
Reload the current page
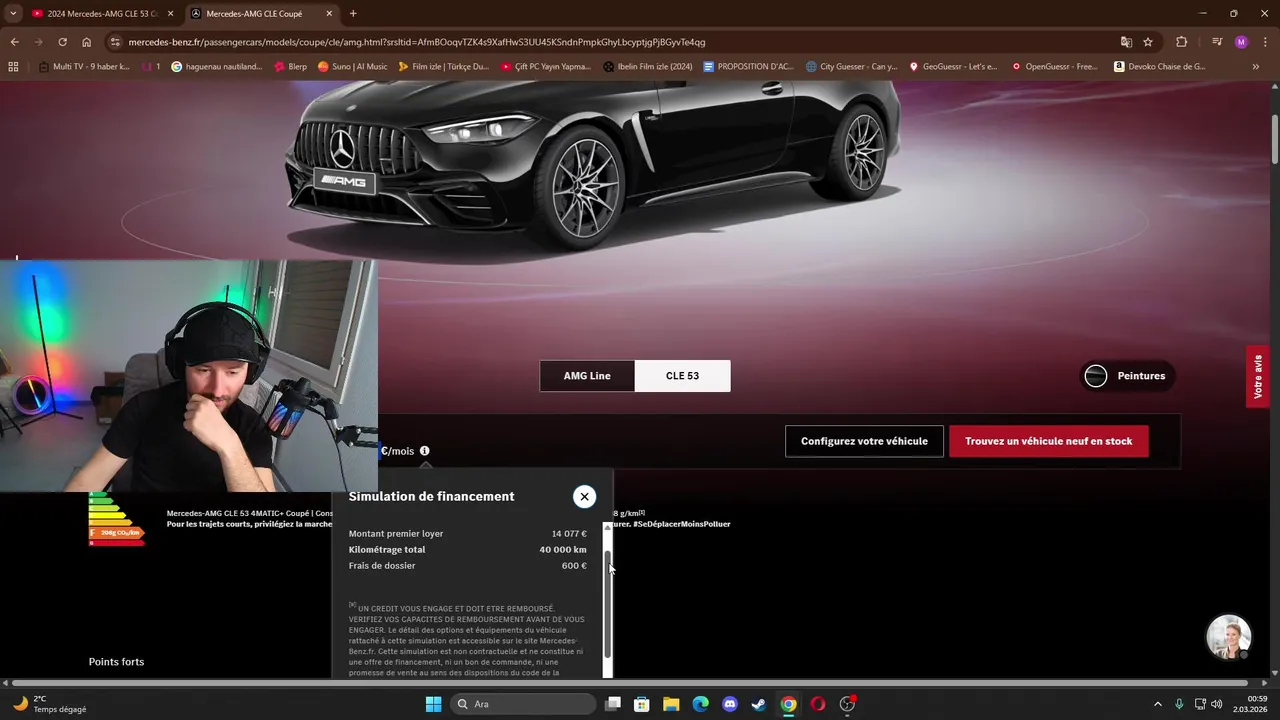(62, 42)
